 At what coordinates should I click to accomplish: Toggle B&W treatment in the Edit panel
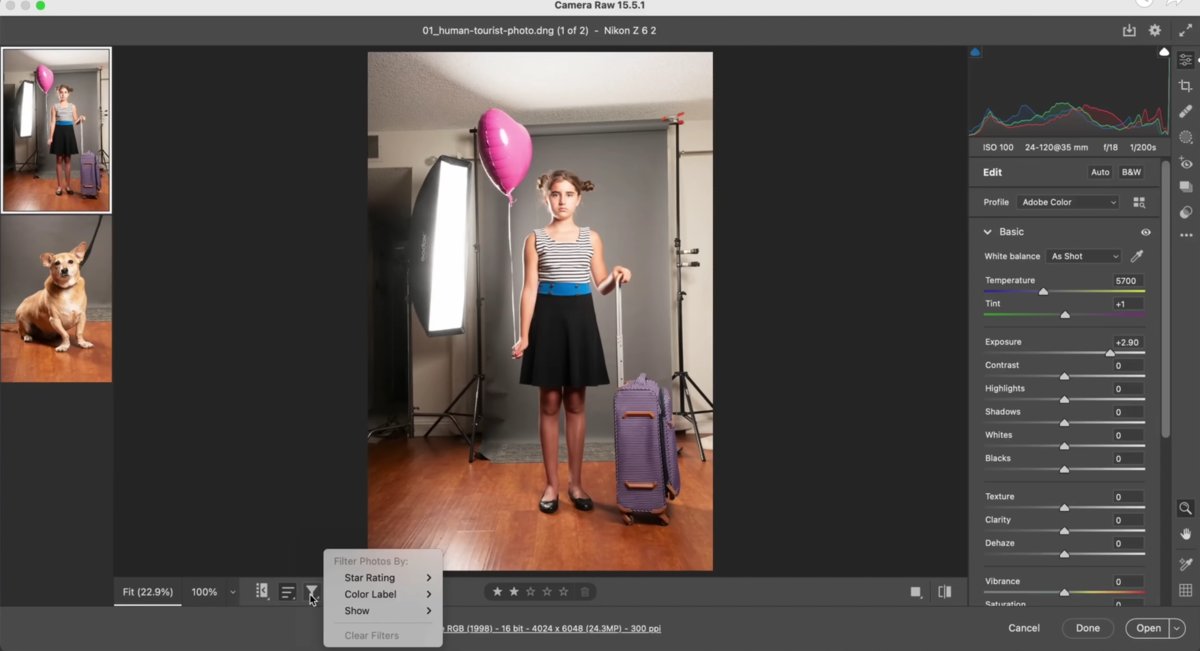coord(1131,172)
